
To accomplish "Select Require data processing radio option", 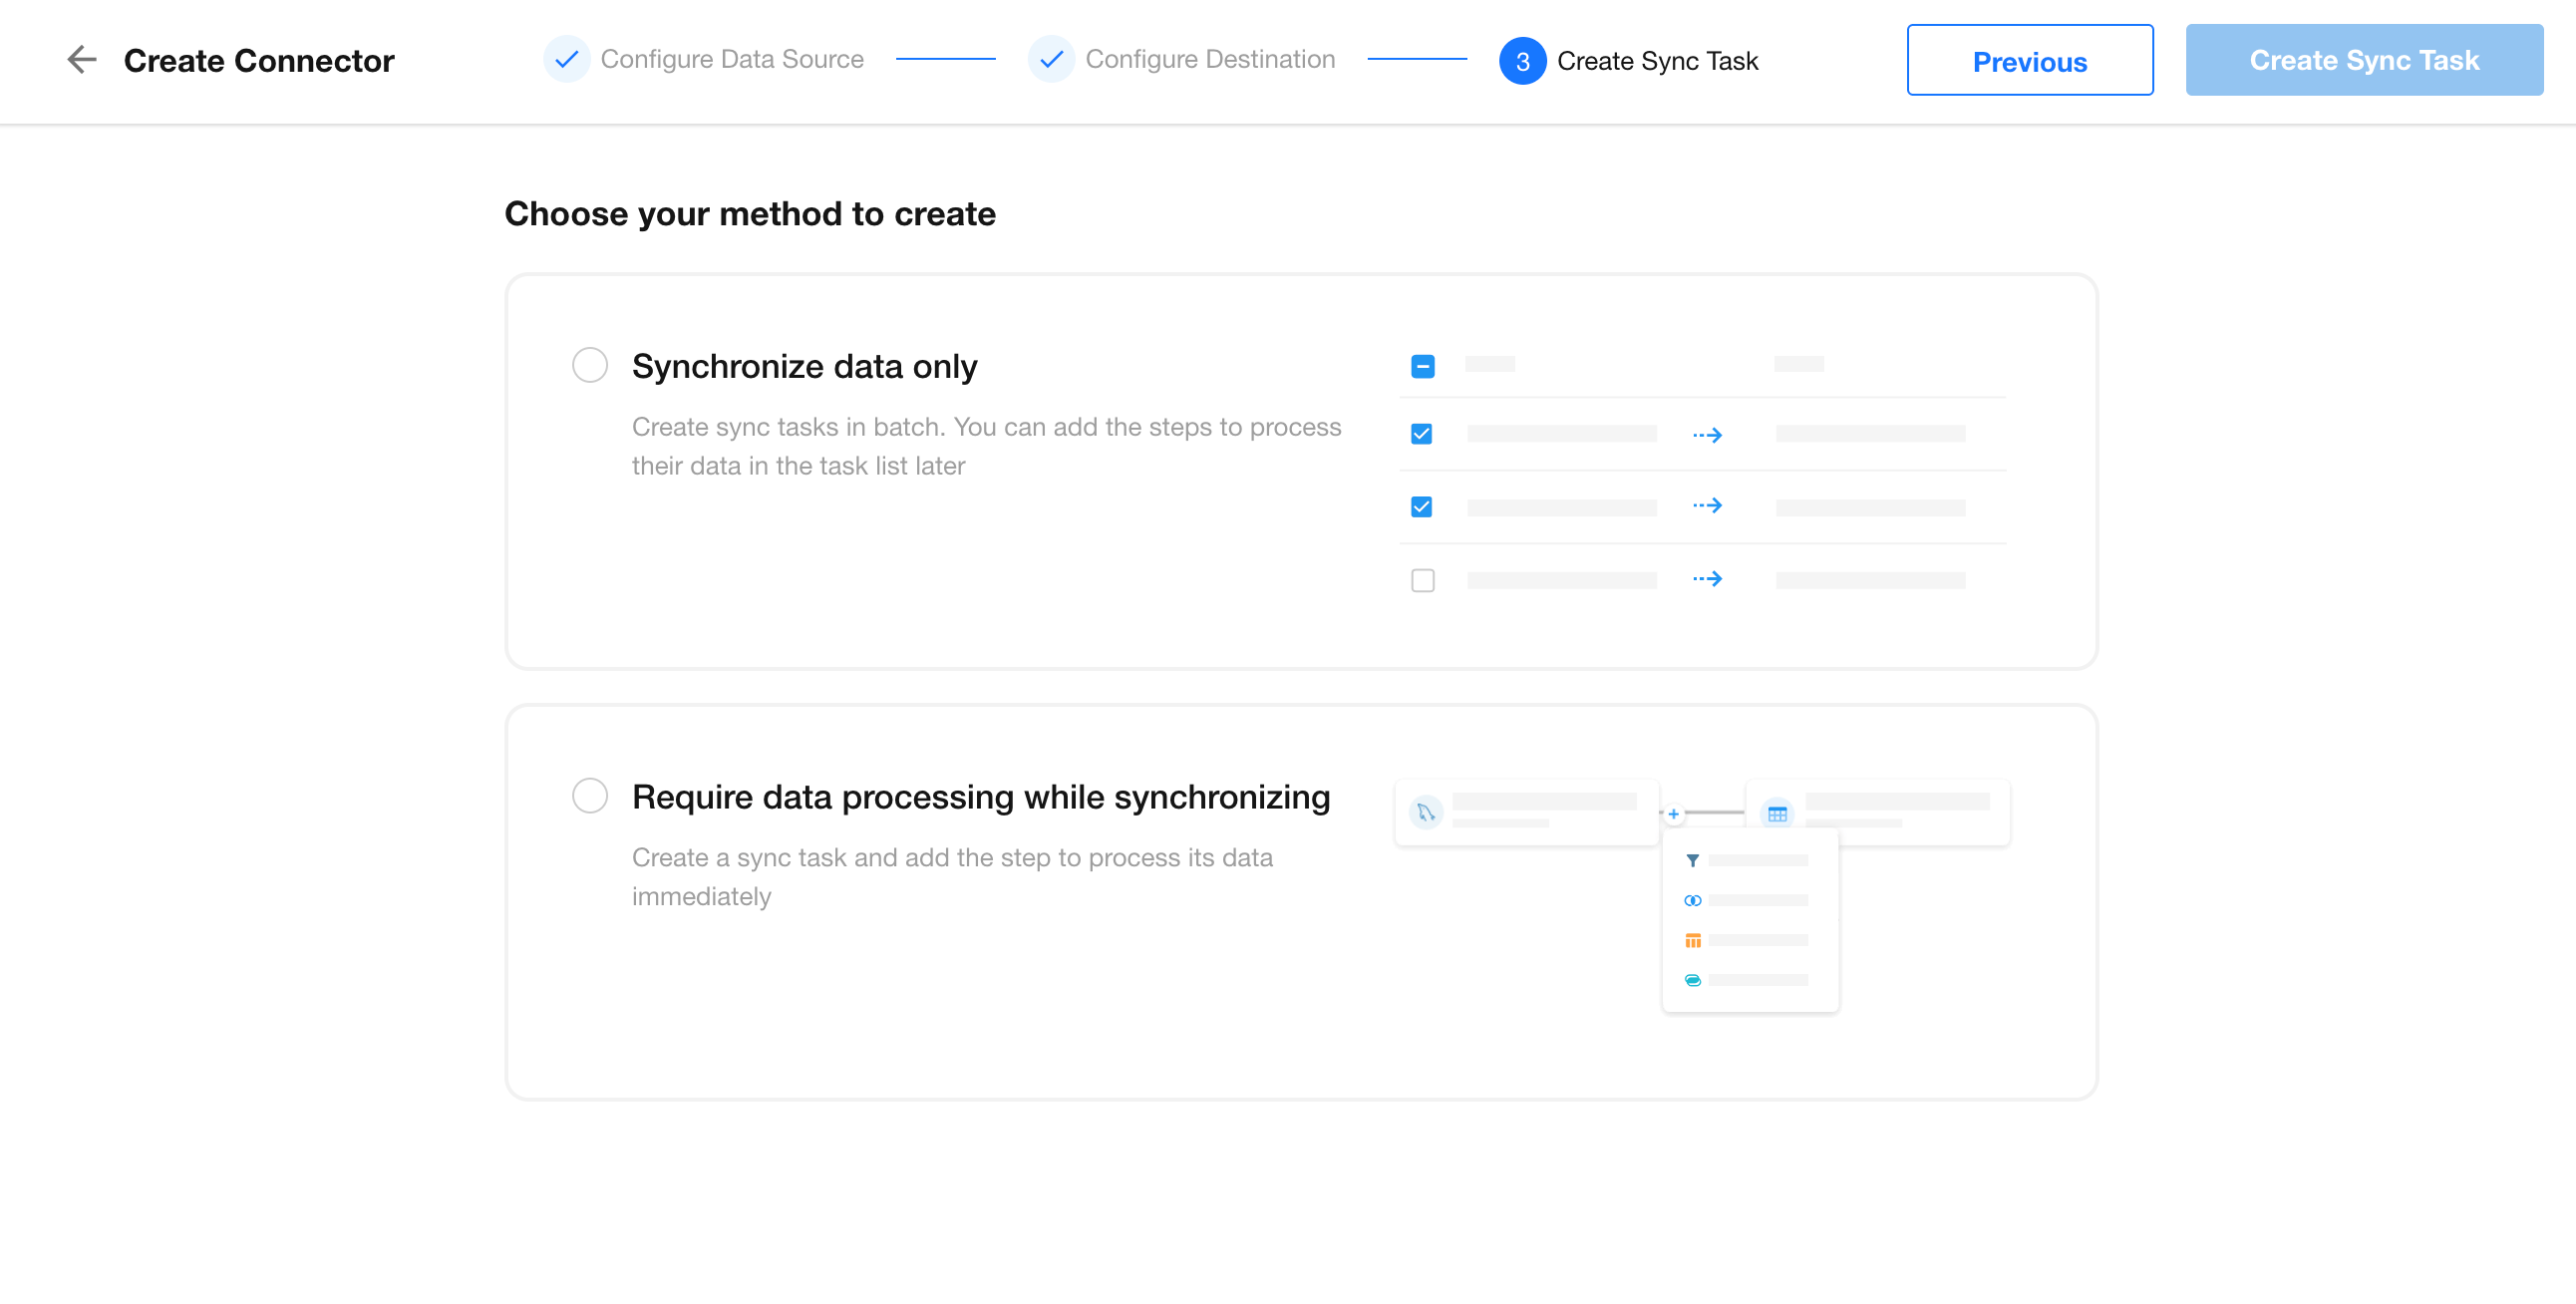I will click(590, 796).
